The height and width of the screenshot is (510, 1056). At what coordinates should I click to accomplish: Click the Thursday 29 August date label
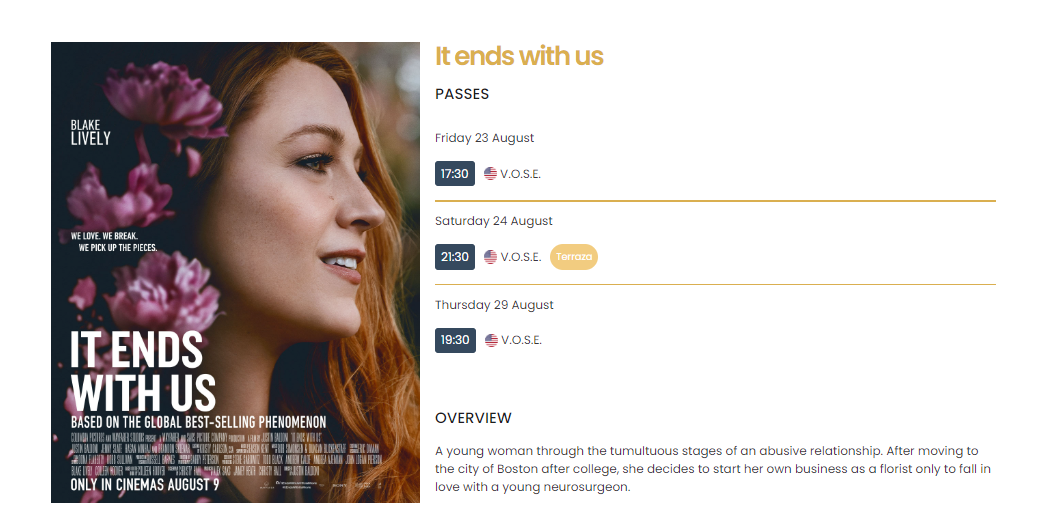pos(494,305)
